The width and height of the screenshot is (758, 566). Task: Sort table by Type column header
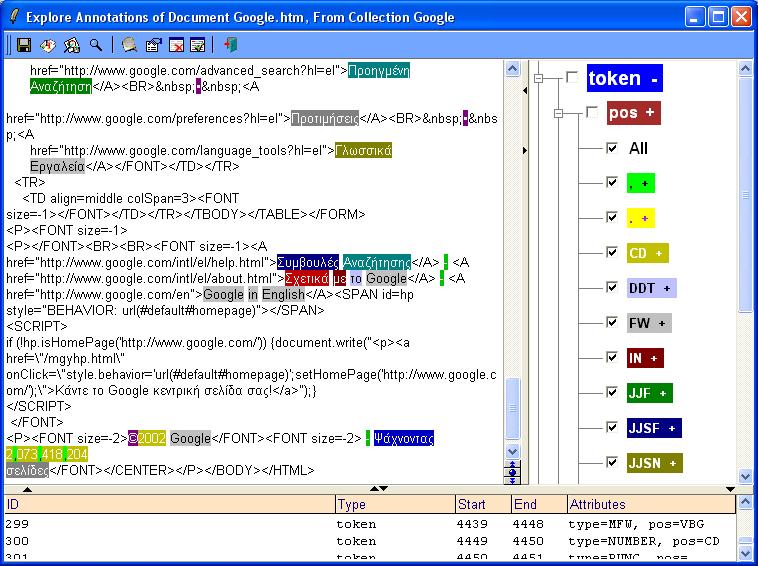(x=395, y=504)
